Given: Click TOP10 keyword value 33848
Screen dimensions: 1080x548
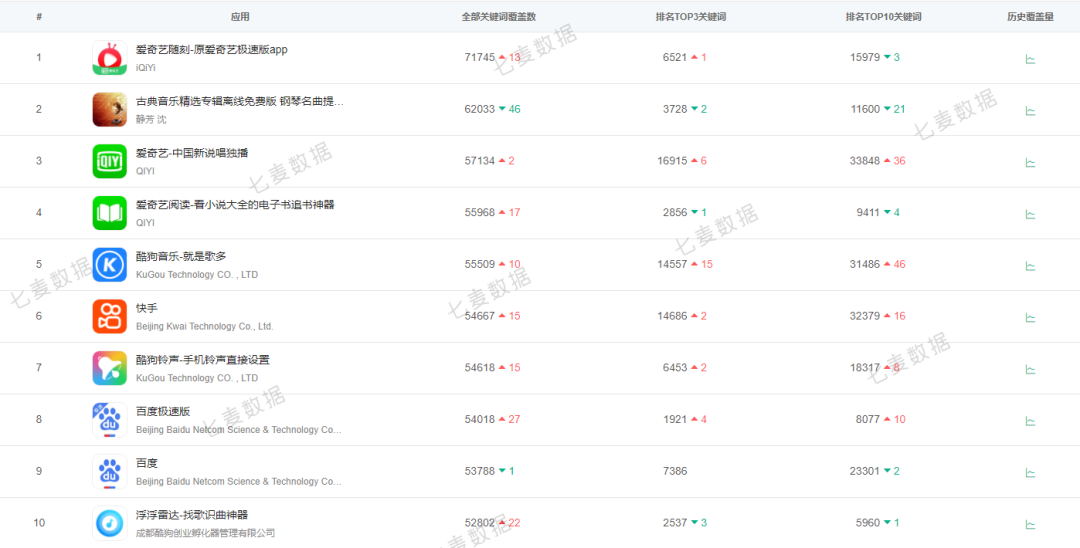Looking at the screenshot, I should pyautogui.click(x=865, y=161).
